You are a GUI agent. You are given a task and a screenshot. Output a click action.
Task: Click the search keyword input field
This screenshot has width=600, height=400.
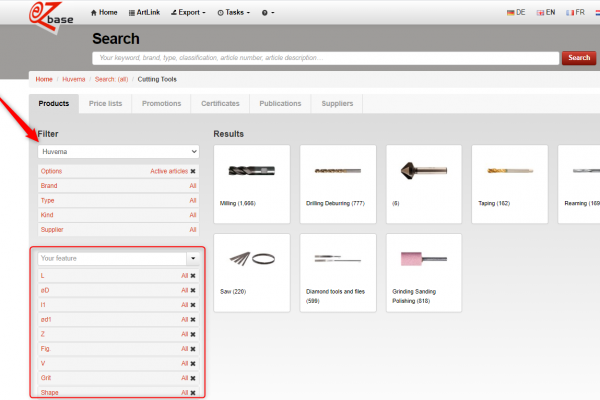pos(325,58)
